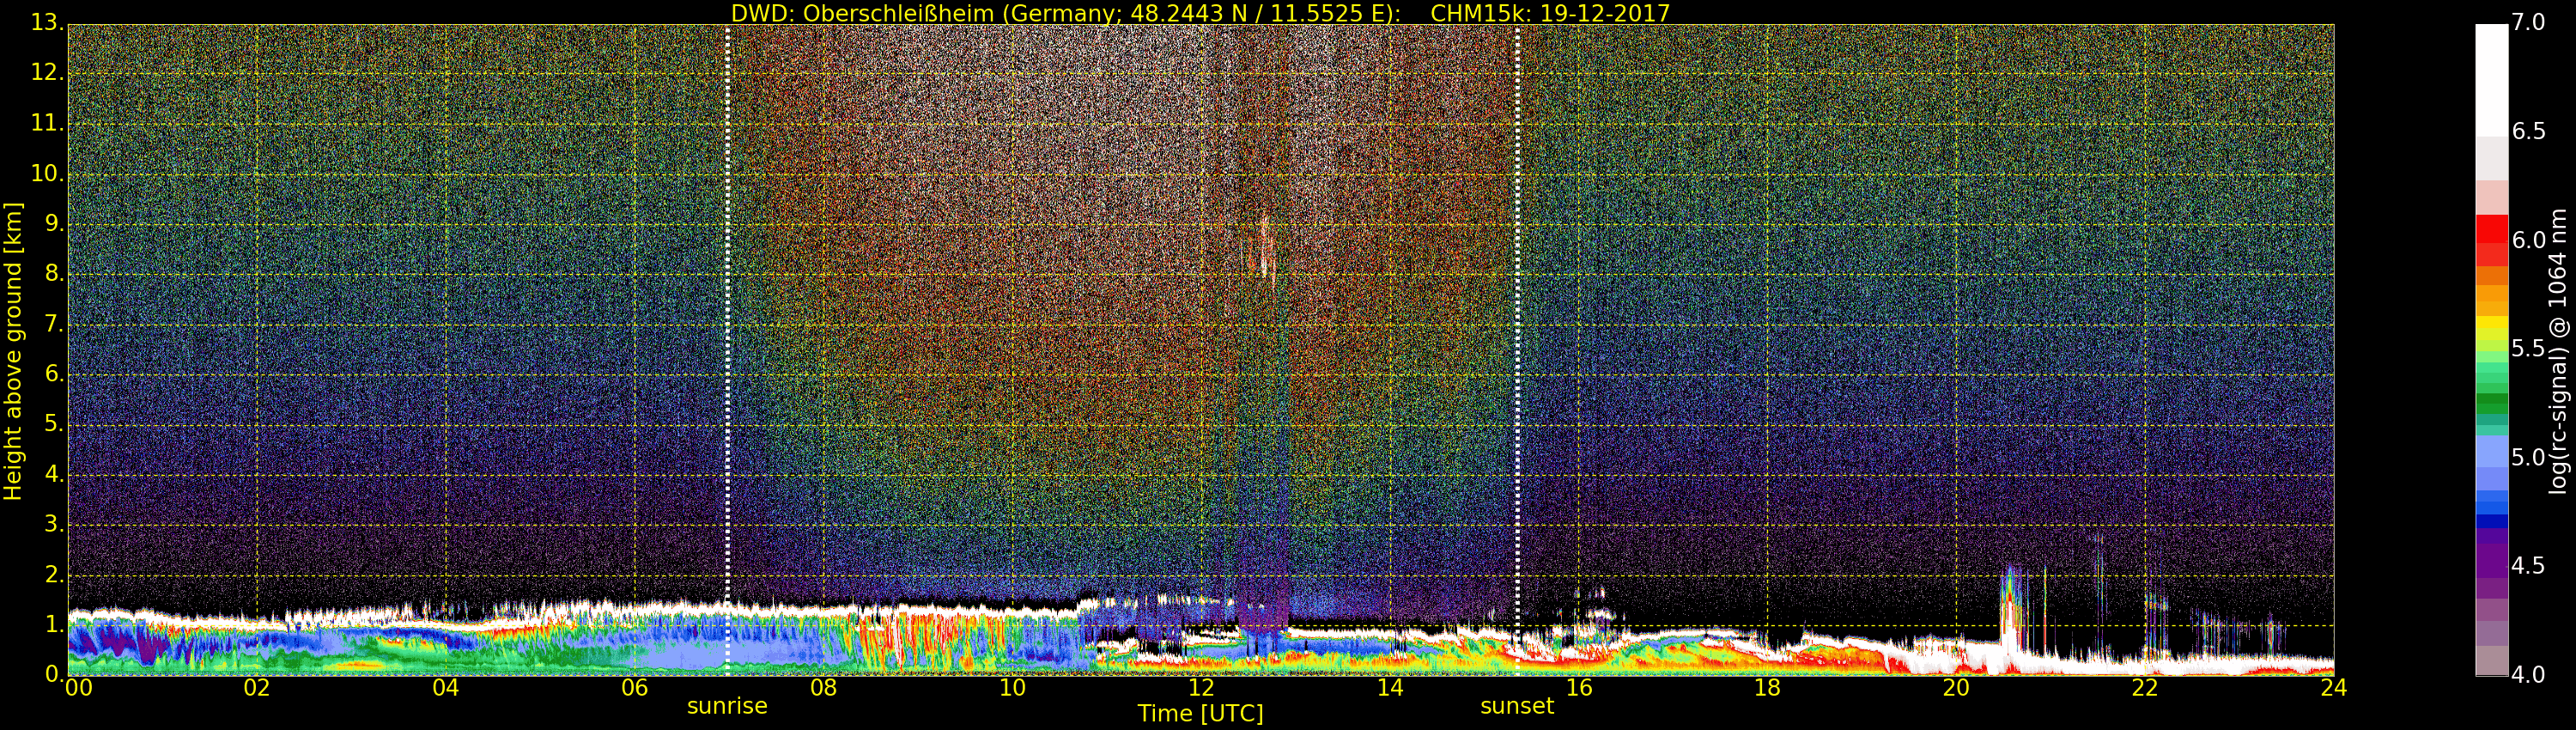This screenshot has width=2576, height=730.
Task: Click the "00" time axis tick label
Action: tap(78, 688)
